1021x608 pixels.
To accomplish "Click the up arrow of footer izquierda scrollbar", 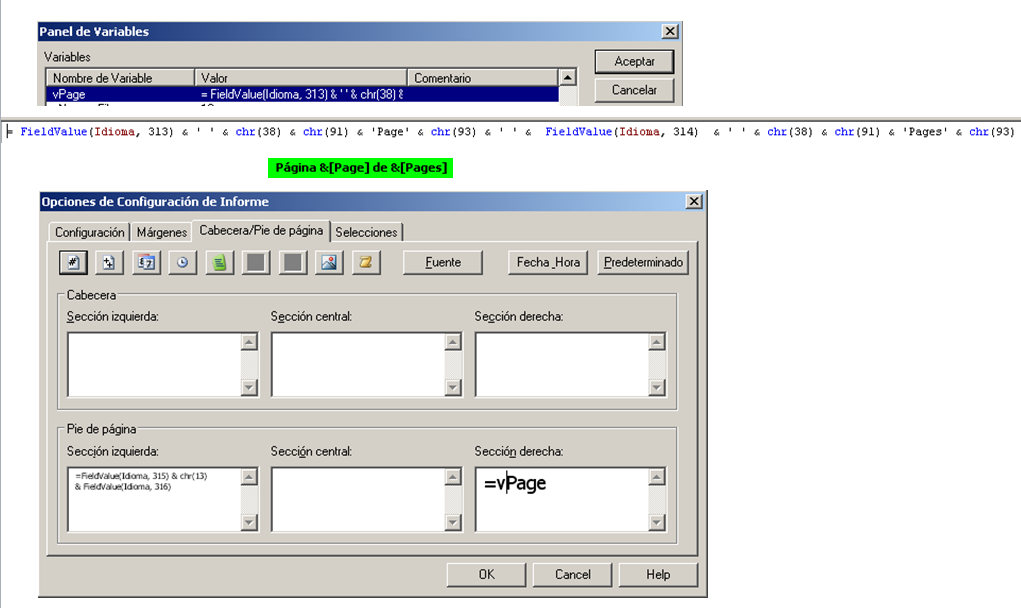I will click(x=249, y=477).
